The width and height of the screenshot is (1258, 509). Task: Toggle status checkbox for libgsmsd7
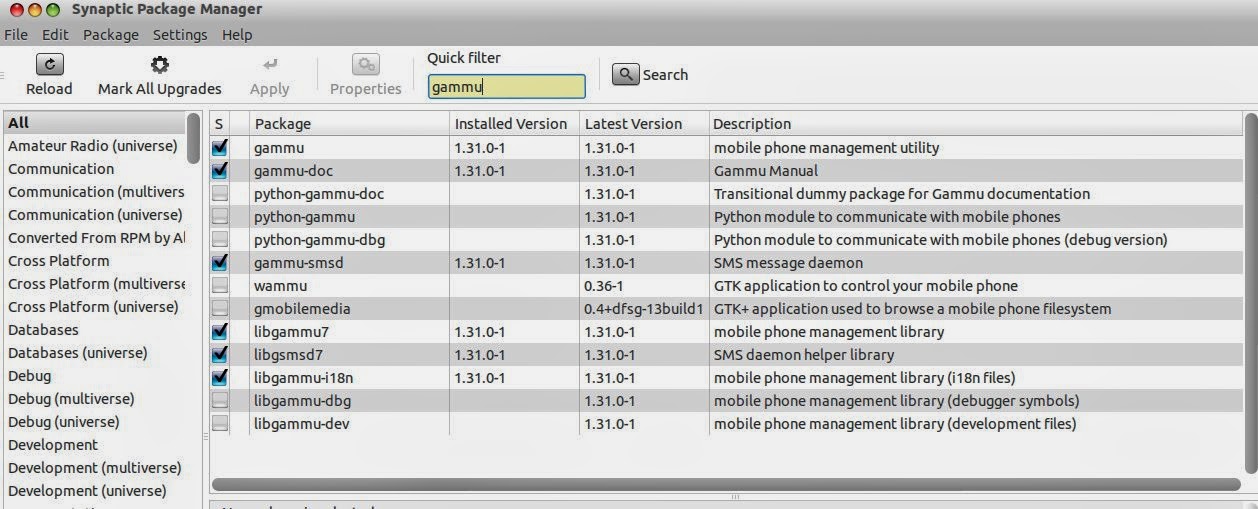(219, 354)
